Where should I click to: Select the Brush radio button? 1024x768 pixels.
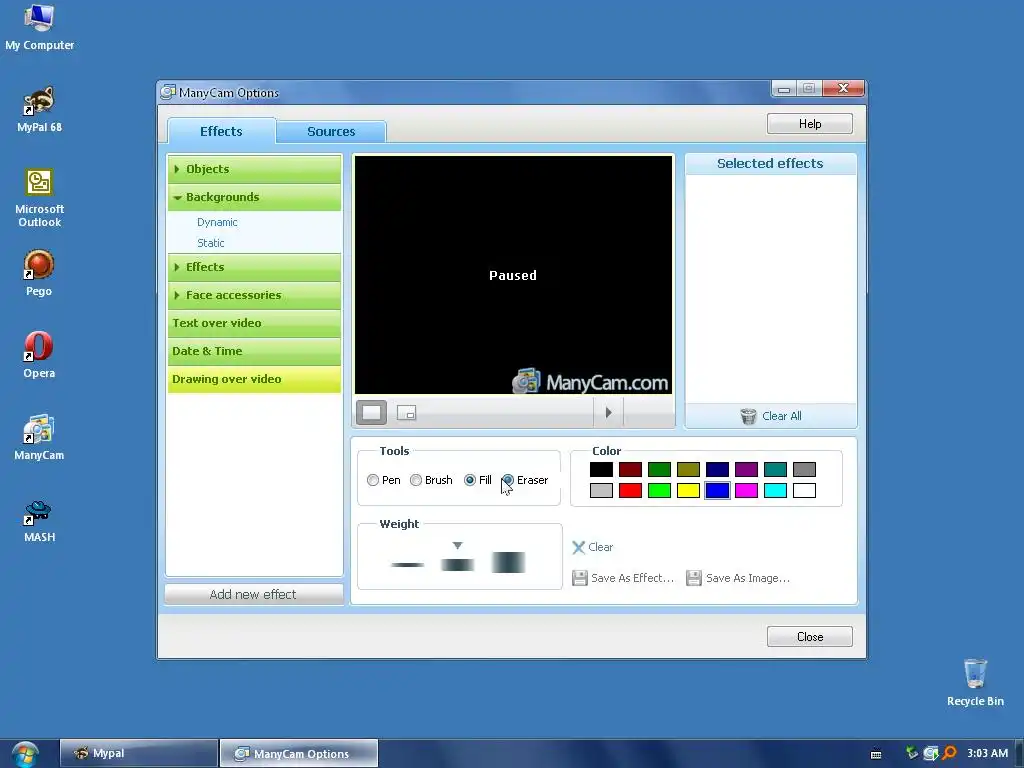pyautogui.click(x=416, y=480)
